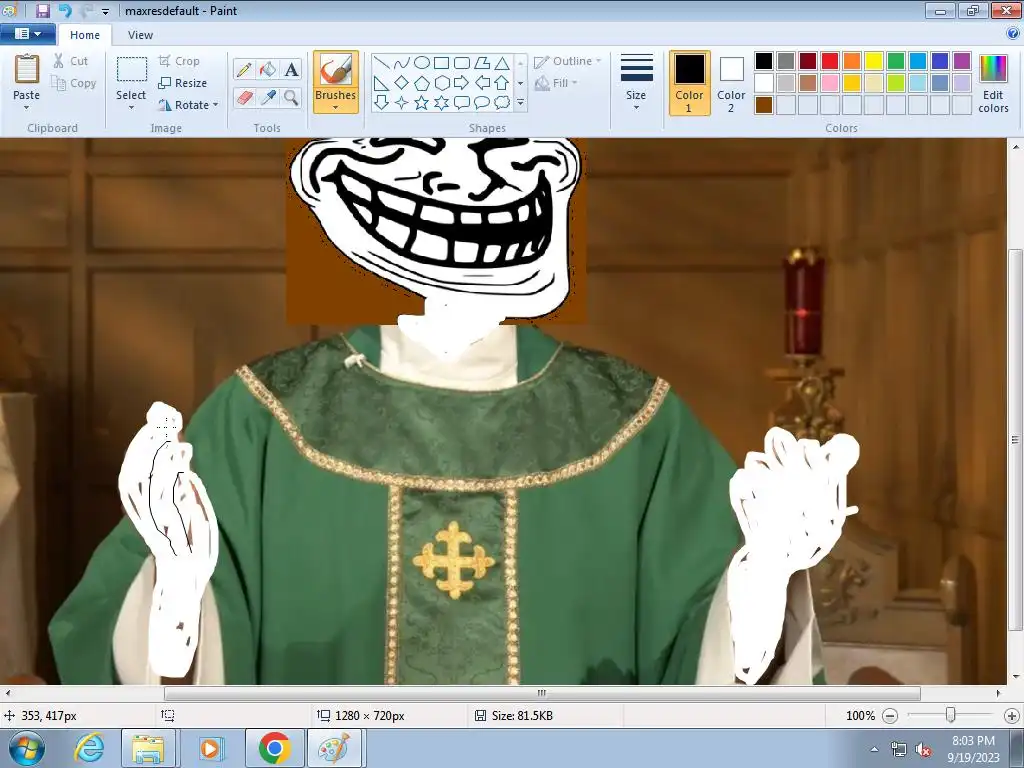The height and width of the screenshot is (768, 1024).
Task: Open Google Chrome from taskbar
Action: (x=274, y=748)
